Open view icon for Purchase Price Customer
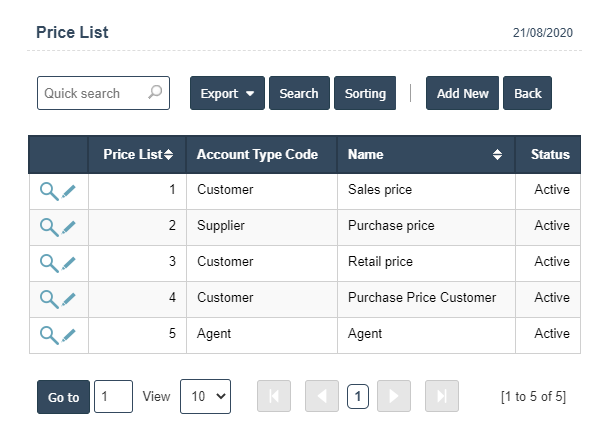The height and width of the screenshot is (440, 601). [x=48, y=298]
